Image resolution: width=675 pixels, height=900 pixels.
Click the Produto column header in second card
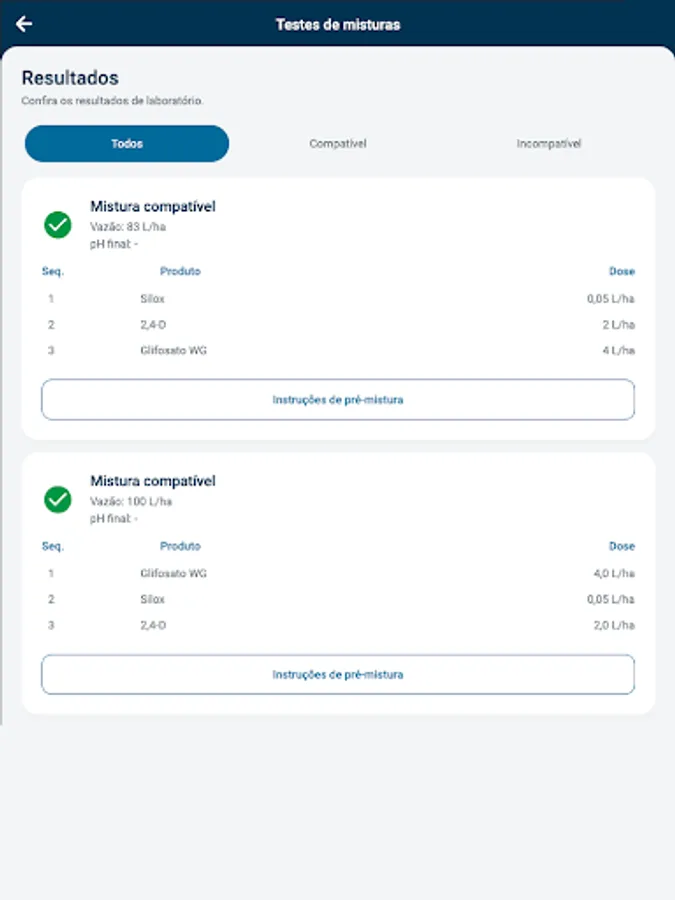click(180, 546)
